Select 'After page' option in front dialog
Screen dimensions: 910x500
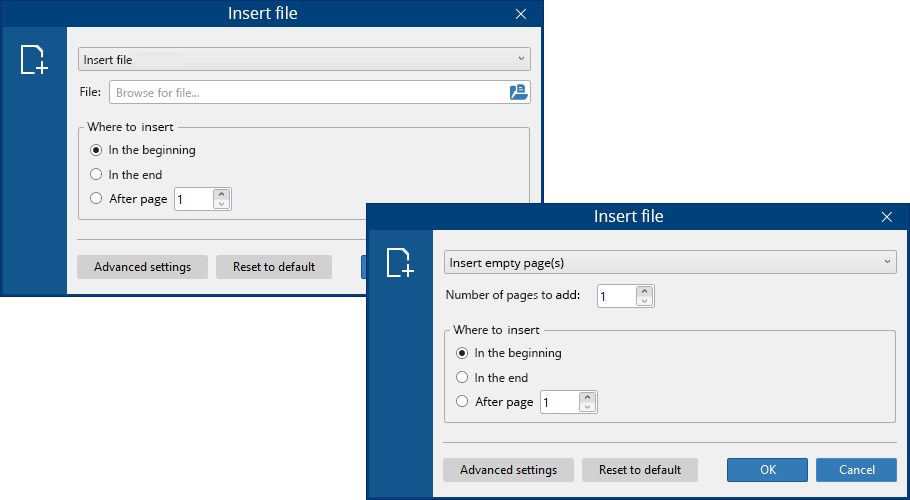(x=462, y=402)
